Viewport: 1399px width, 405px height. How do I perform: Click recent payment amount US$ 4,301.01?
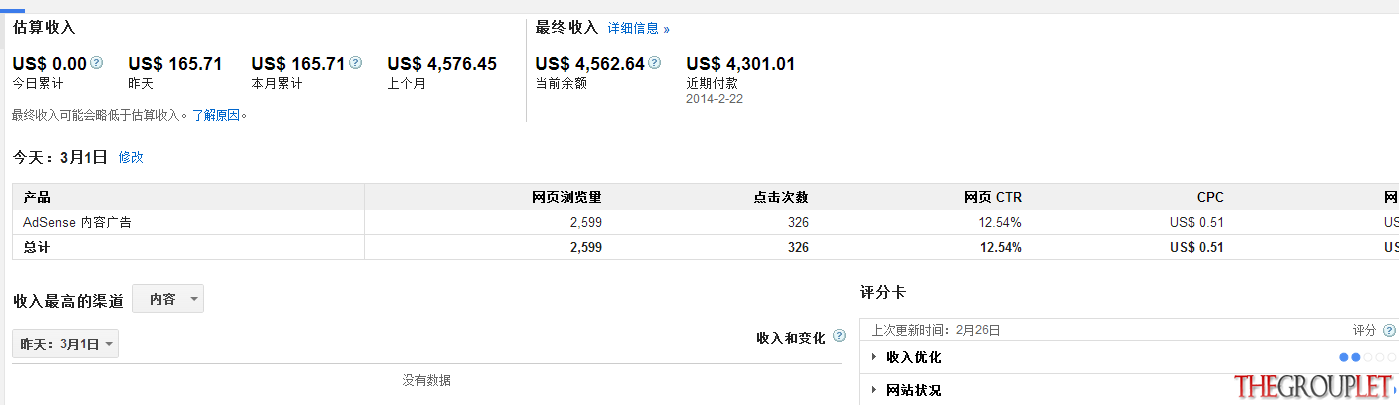pyautogui.click(x=741, y=64)
